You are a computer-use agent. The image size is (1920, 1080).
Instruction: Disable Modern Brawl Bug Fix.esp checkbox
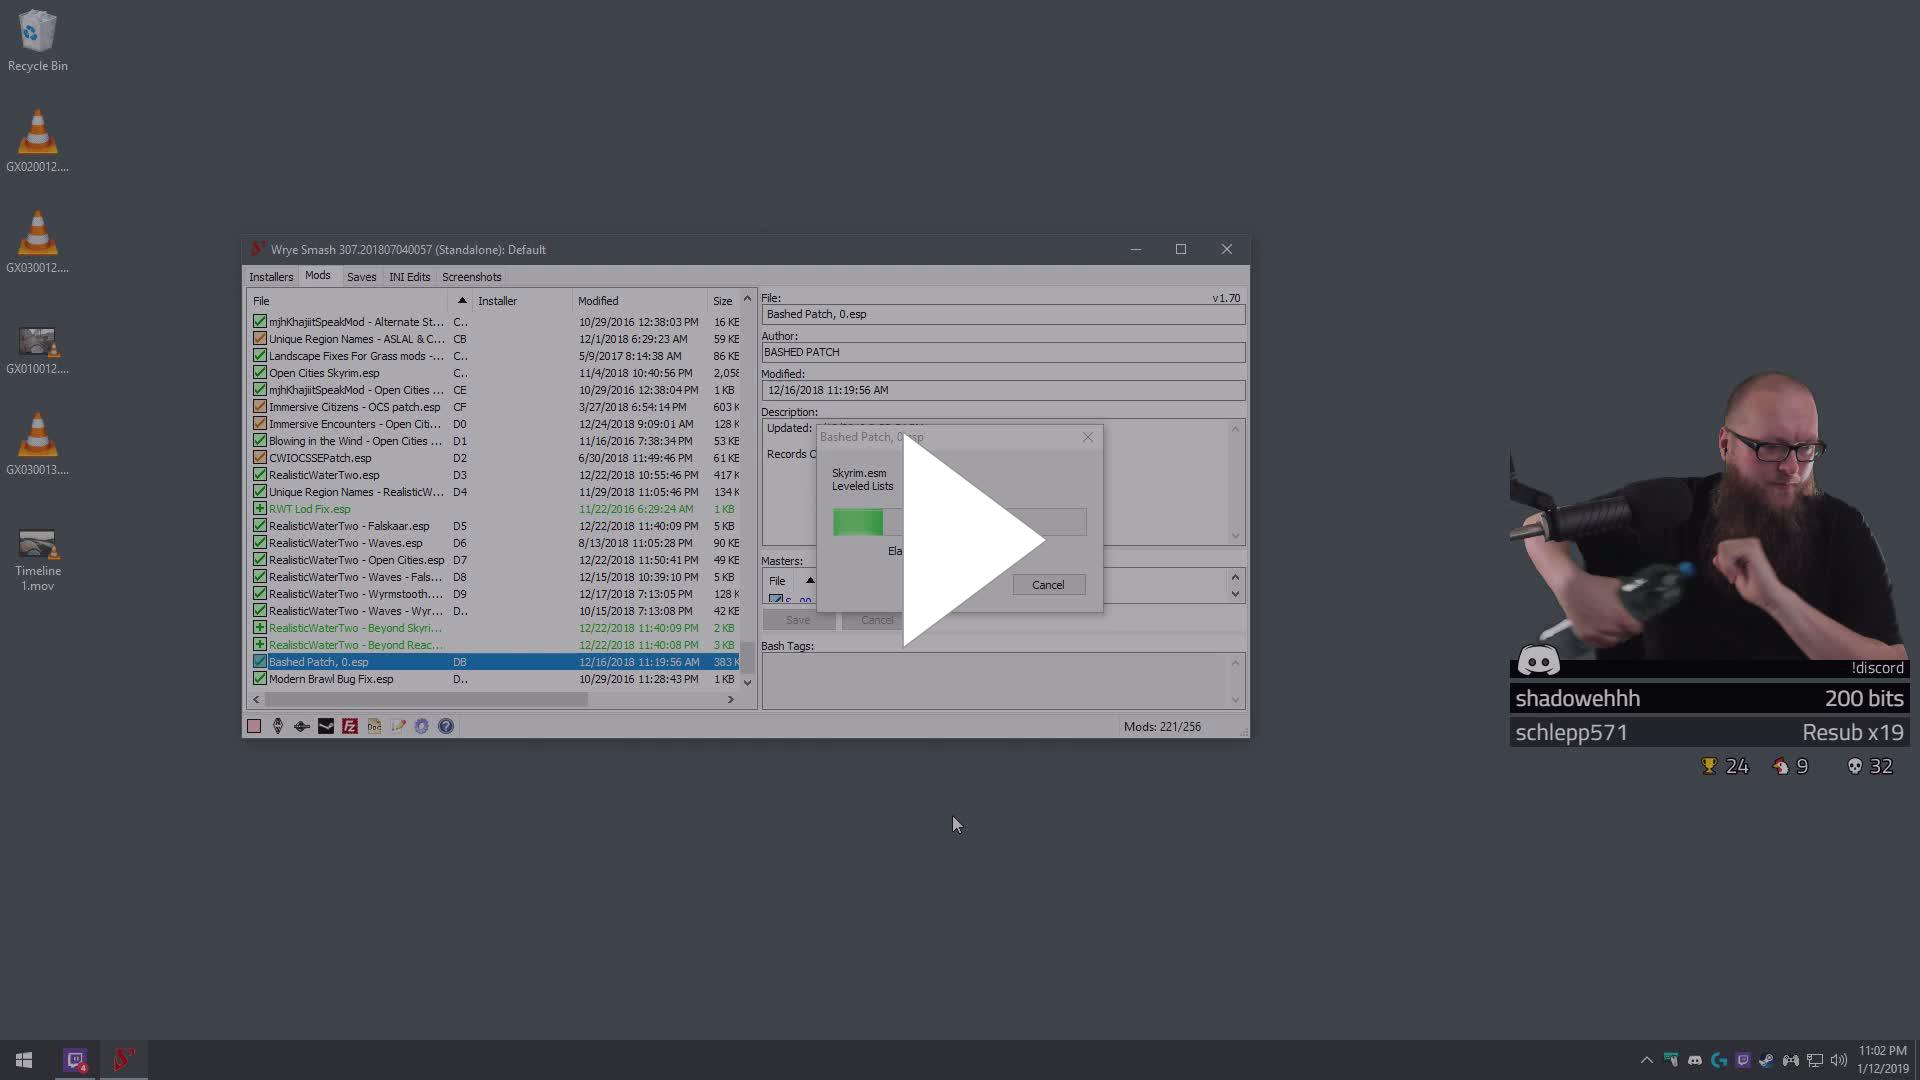(260, 679)
